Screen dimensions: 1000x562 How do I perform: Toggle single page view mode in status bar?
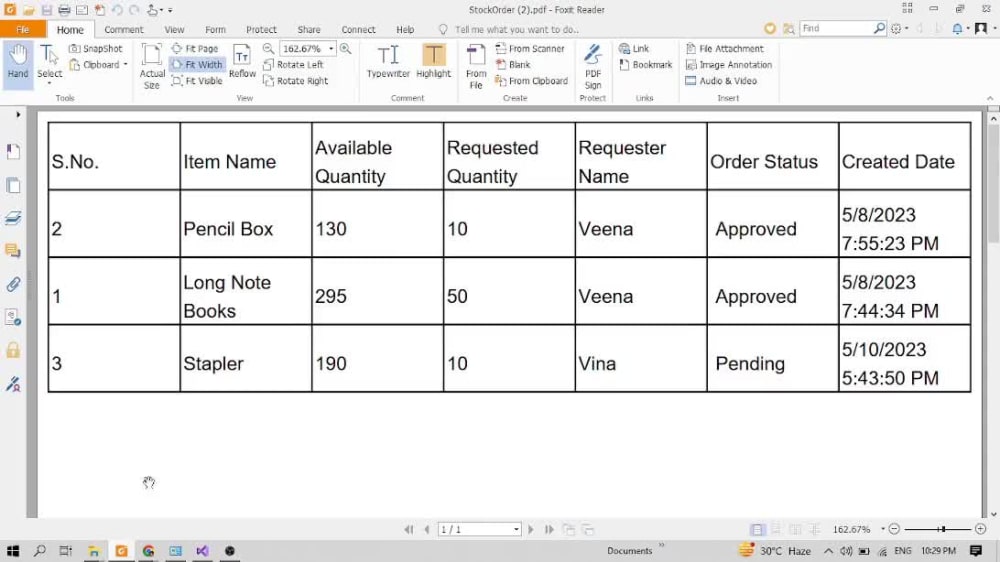pos(757,529)
